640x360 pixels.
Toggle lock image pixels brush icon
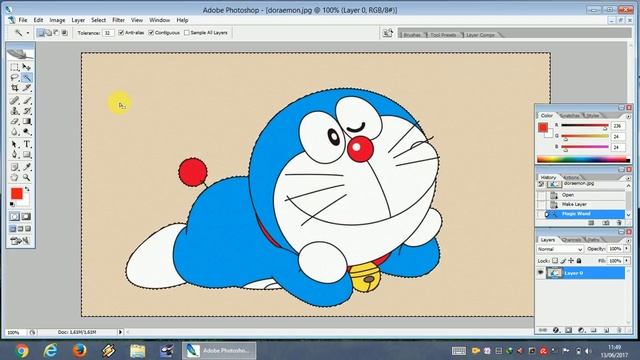pos(563,260)
